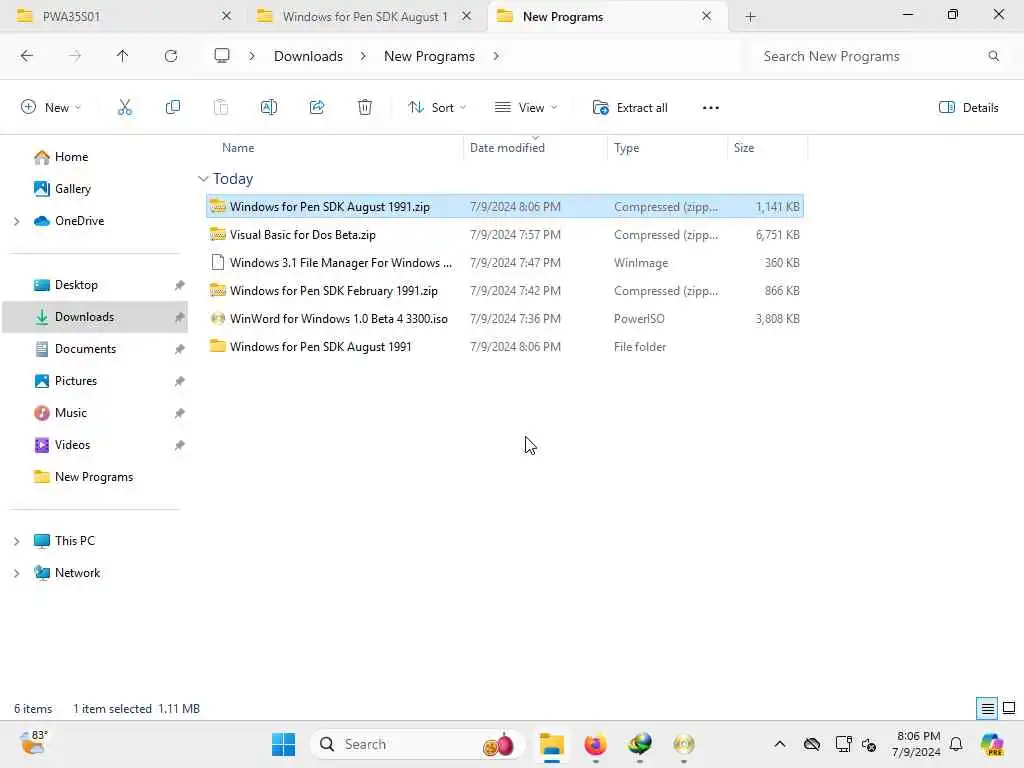This screenshot has height=768, width=1024.
Task: Click the PC monitor icon in address bar
Action: pos(222,56)
